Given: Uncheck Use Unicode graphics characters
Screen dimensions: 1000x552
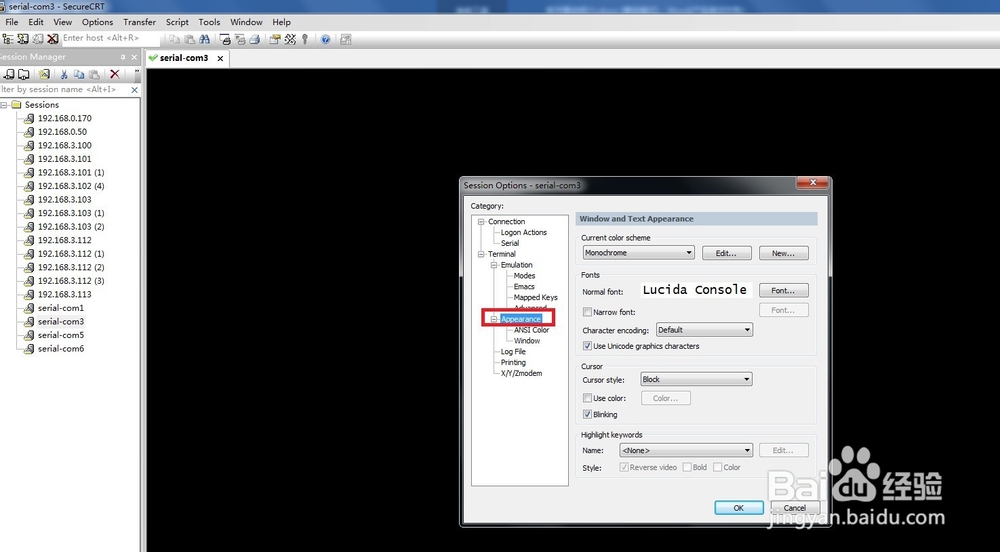Looking at the screenshot, I should 587,346.
